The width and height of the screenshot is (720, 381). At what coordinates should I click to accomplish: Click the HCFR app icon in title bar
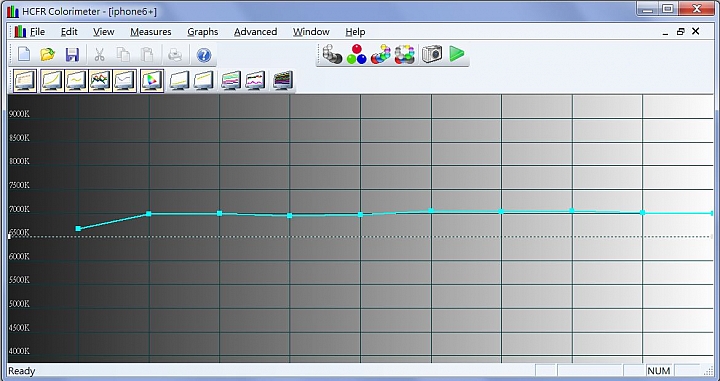(13, 11)
